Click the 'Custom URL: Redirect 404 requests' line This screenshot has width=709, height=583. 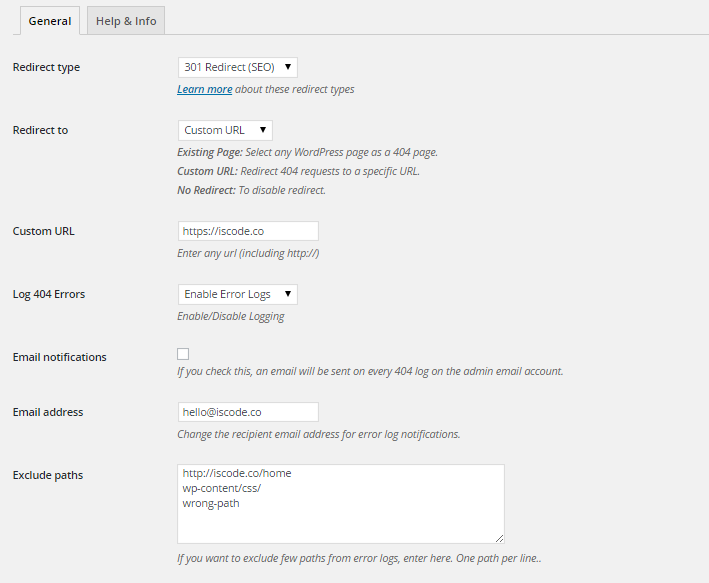(x=298, y=171)
